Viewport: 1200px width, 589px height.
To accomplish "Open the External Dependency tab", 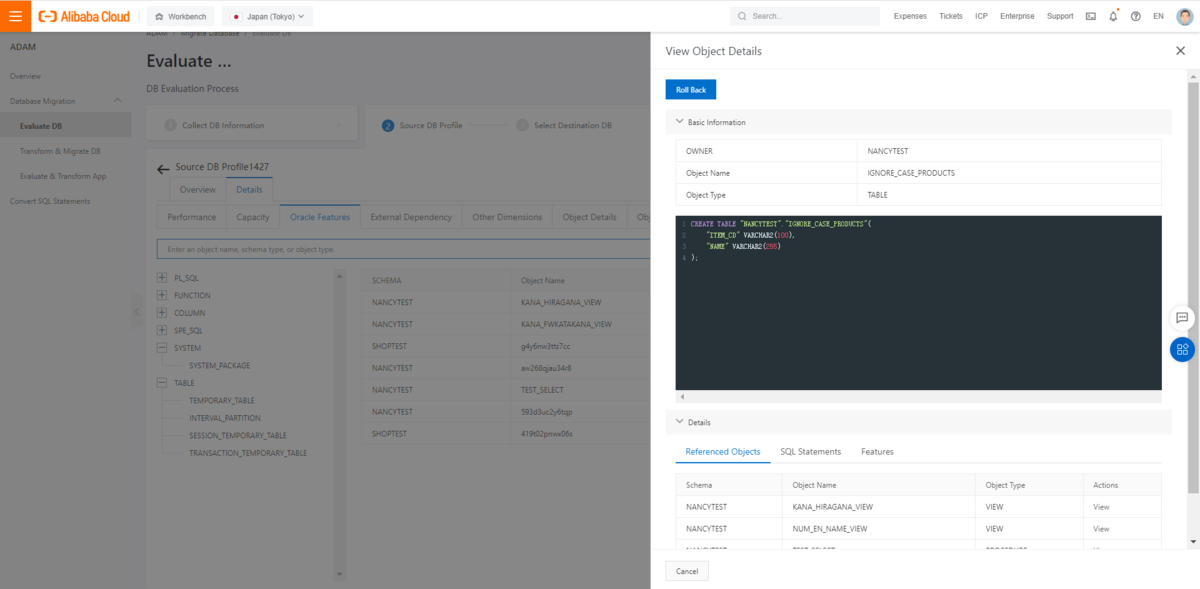I will coord(411,217).
